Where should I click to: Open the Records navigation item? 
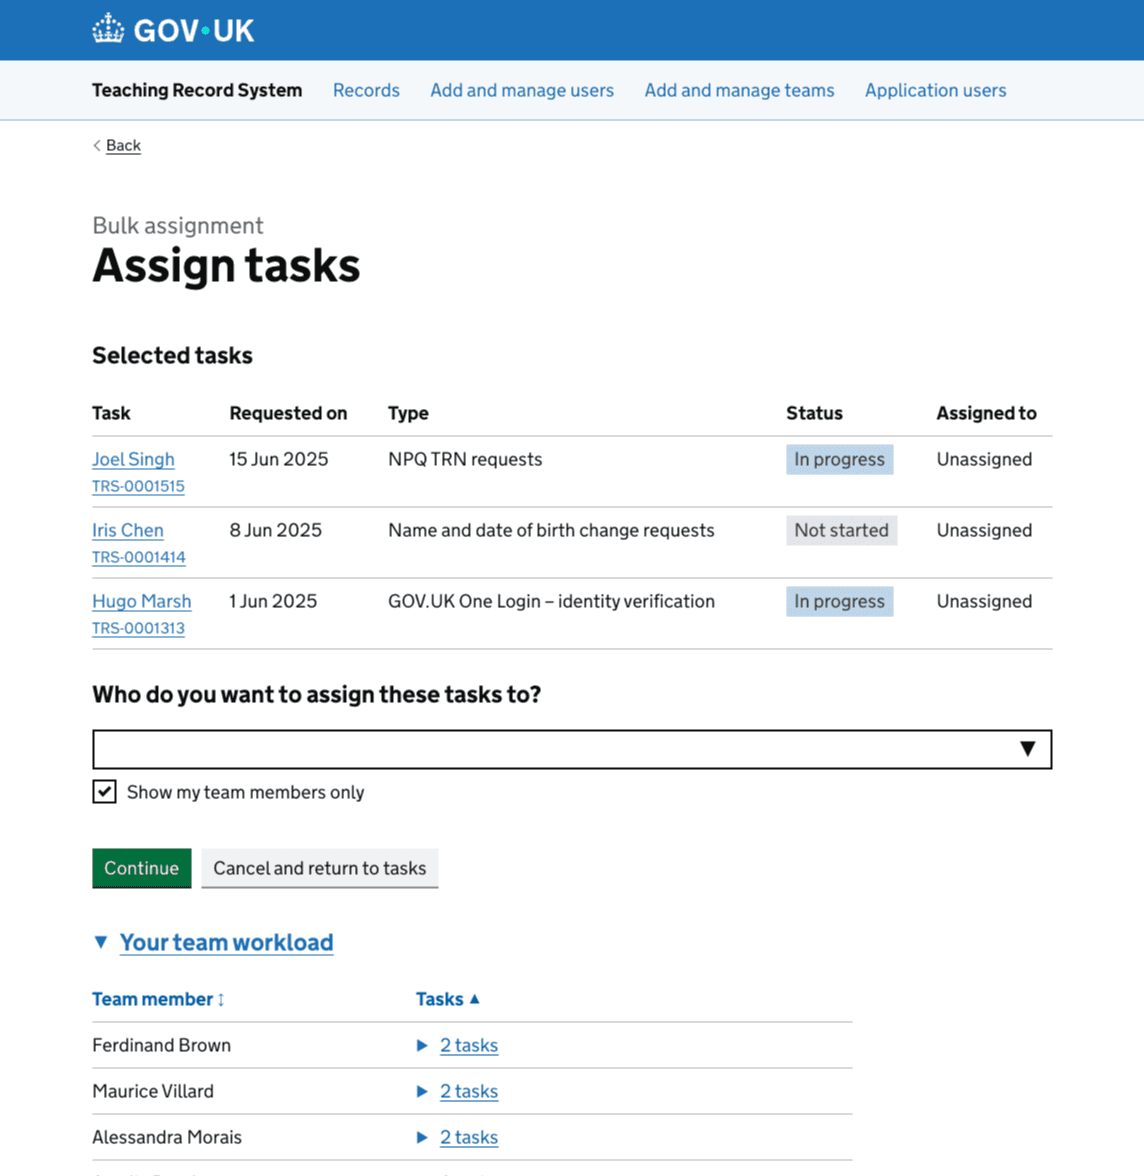(x=366, y=90)
